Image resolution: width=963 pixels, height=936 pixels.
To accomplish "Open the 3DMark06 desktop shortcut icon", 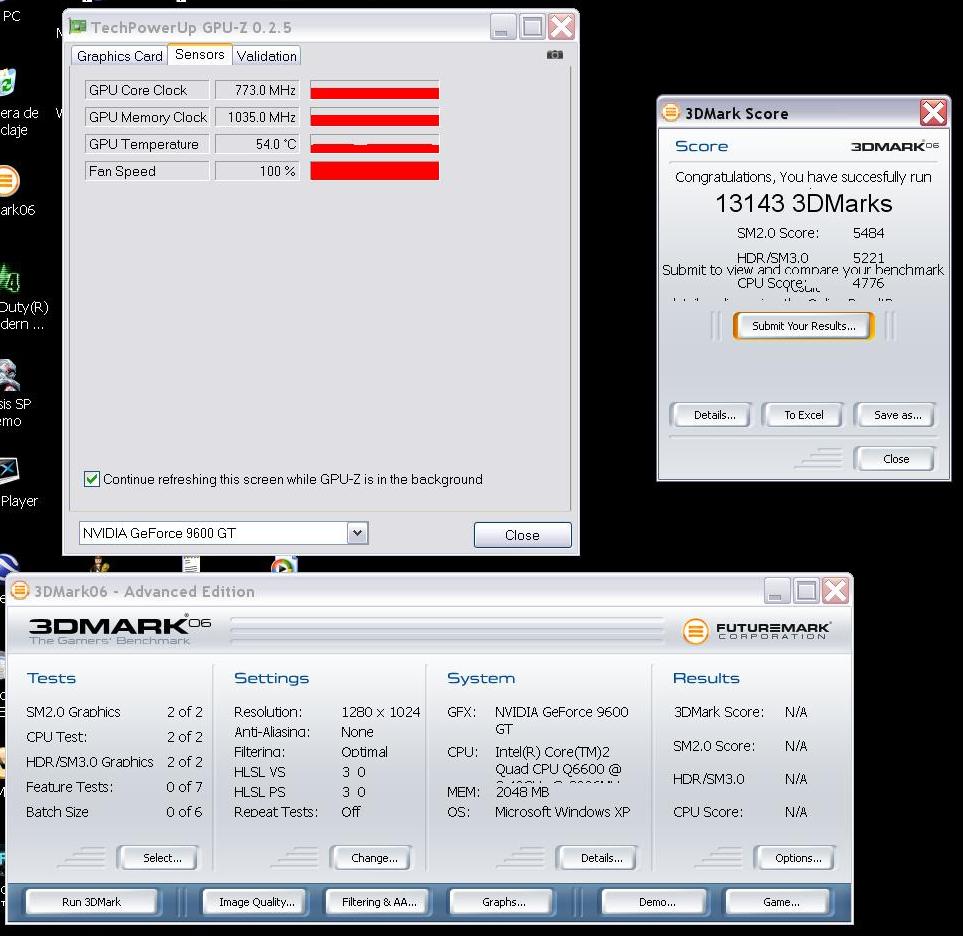I will point(8,182).
